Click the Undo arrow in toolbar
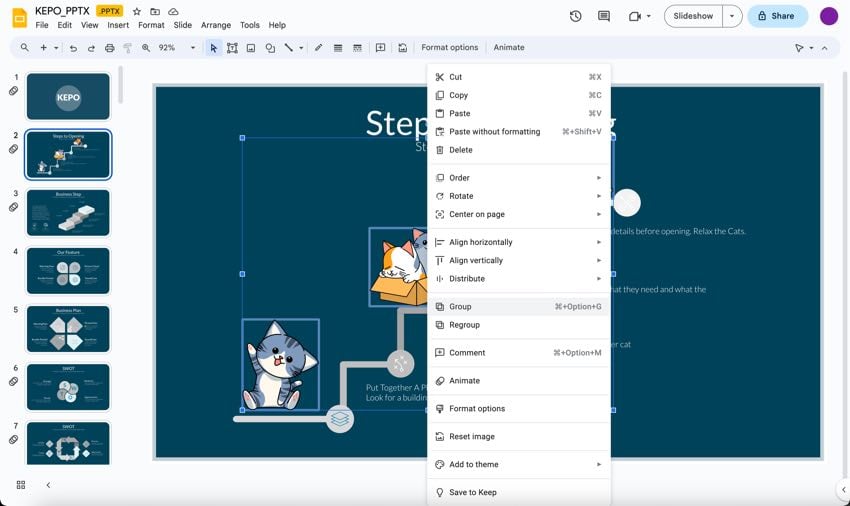 [x=73, y=48]
